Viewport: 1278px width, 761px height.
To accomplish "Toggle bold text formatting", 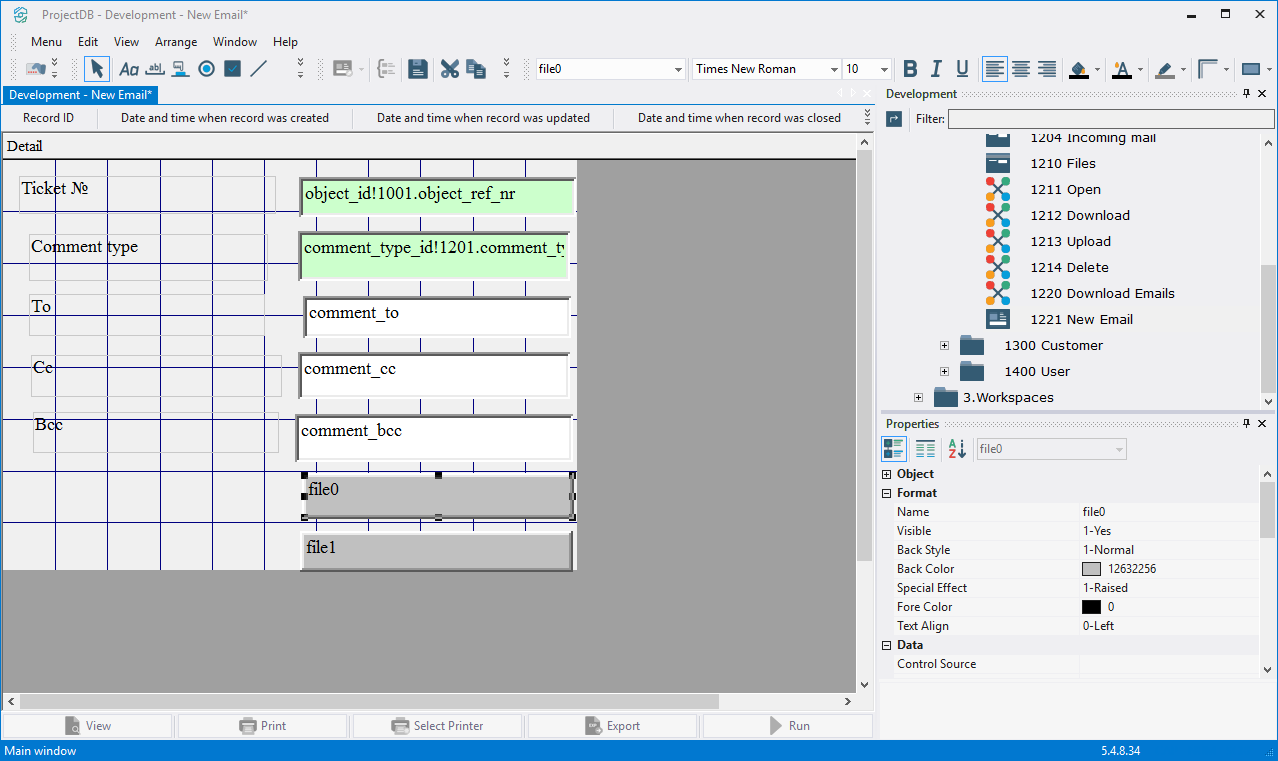I will coord(910,69).
